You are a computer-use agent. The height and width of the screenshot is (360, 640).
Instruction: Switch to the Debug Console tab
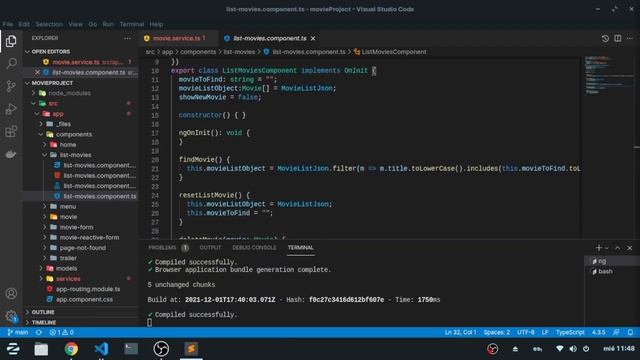(254, 248)
